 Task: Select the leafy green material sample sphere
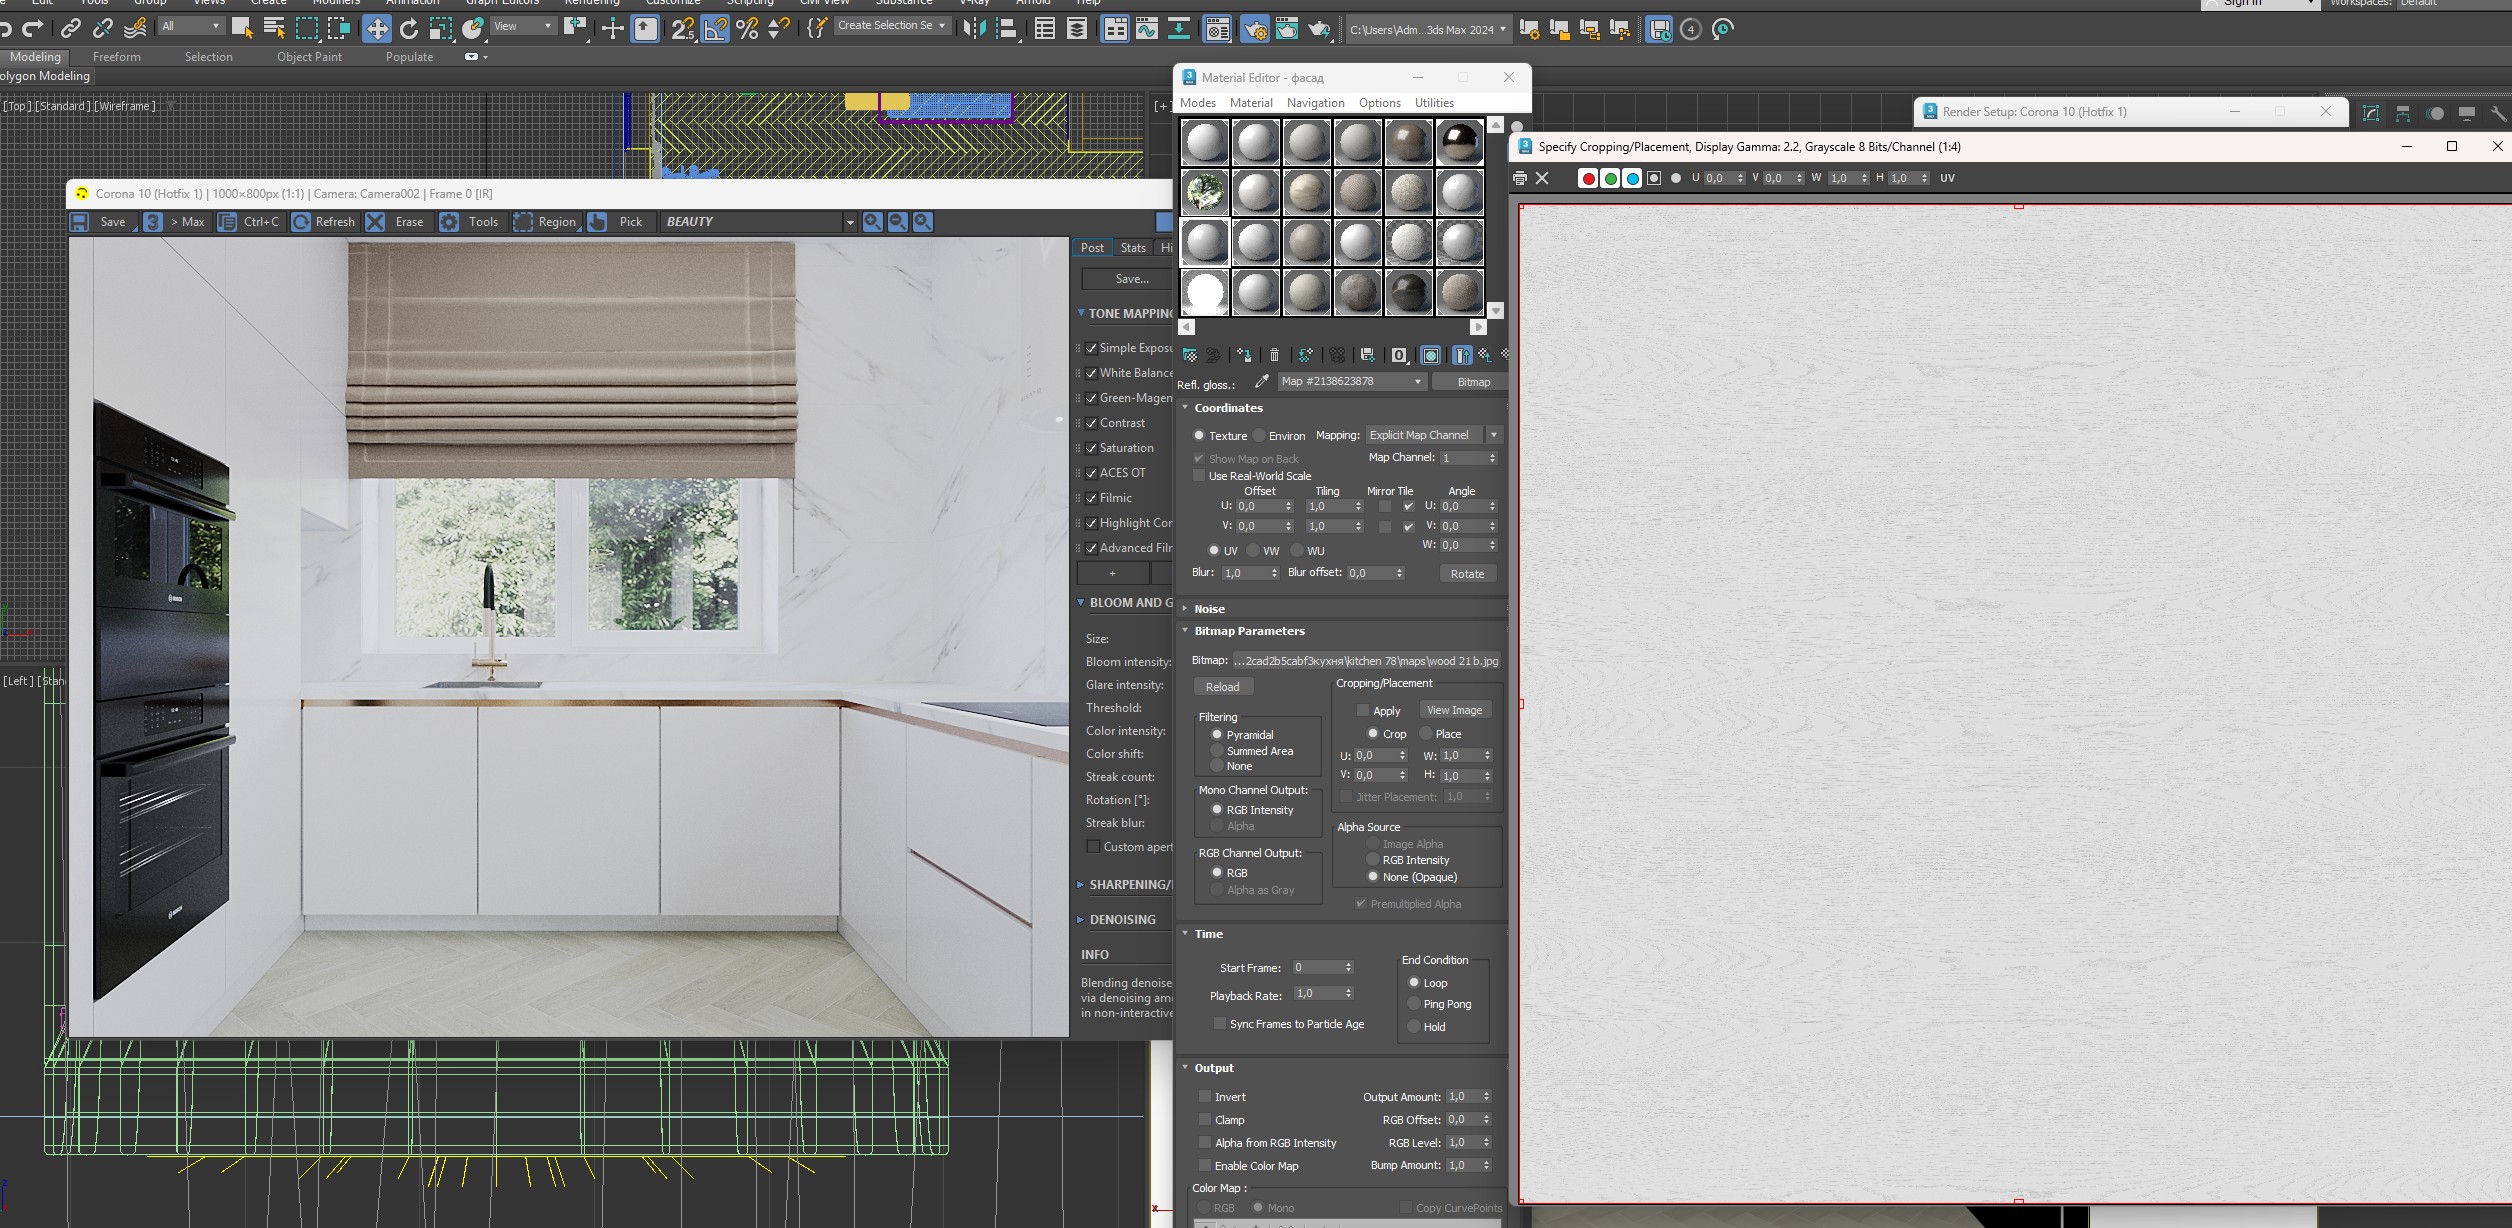pos(1205,192)
